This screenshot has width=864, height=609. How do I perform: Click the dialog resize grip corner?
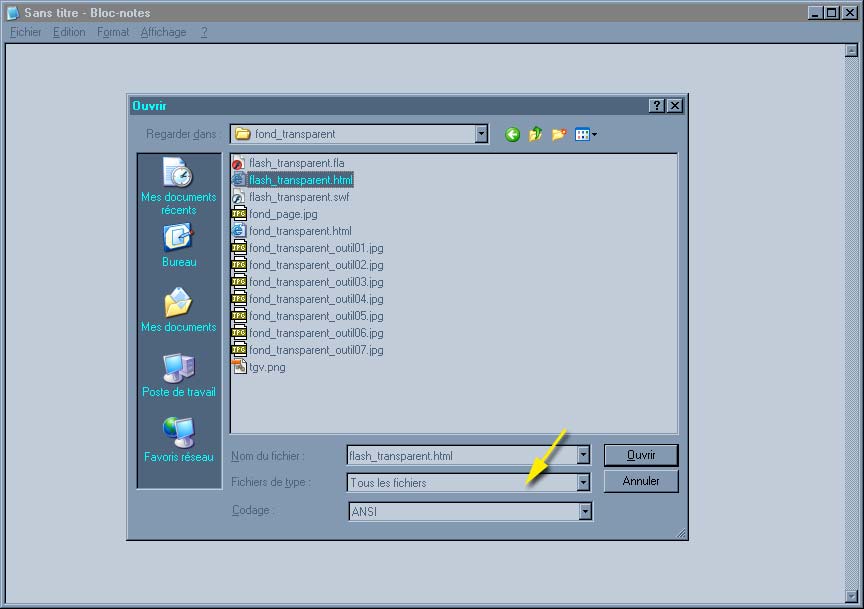click(x=681, y=533)
